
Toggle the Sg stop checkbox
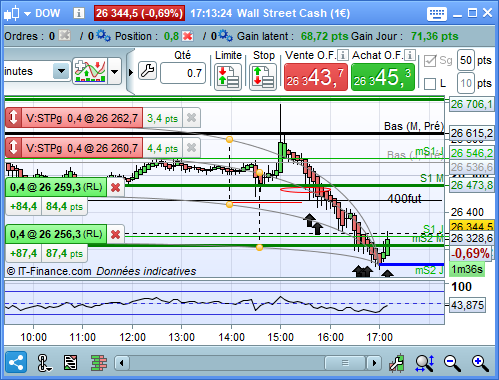click(x=430, y=61)
